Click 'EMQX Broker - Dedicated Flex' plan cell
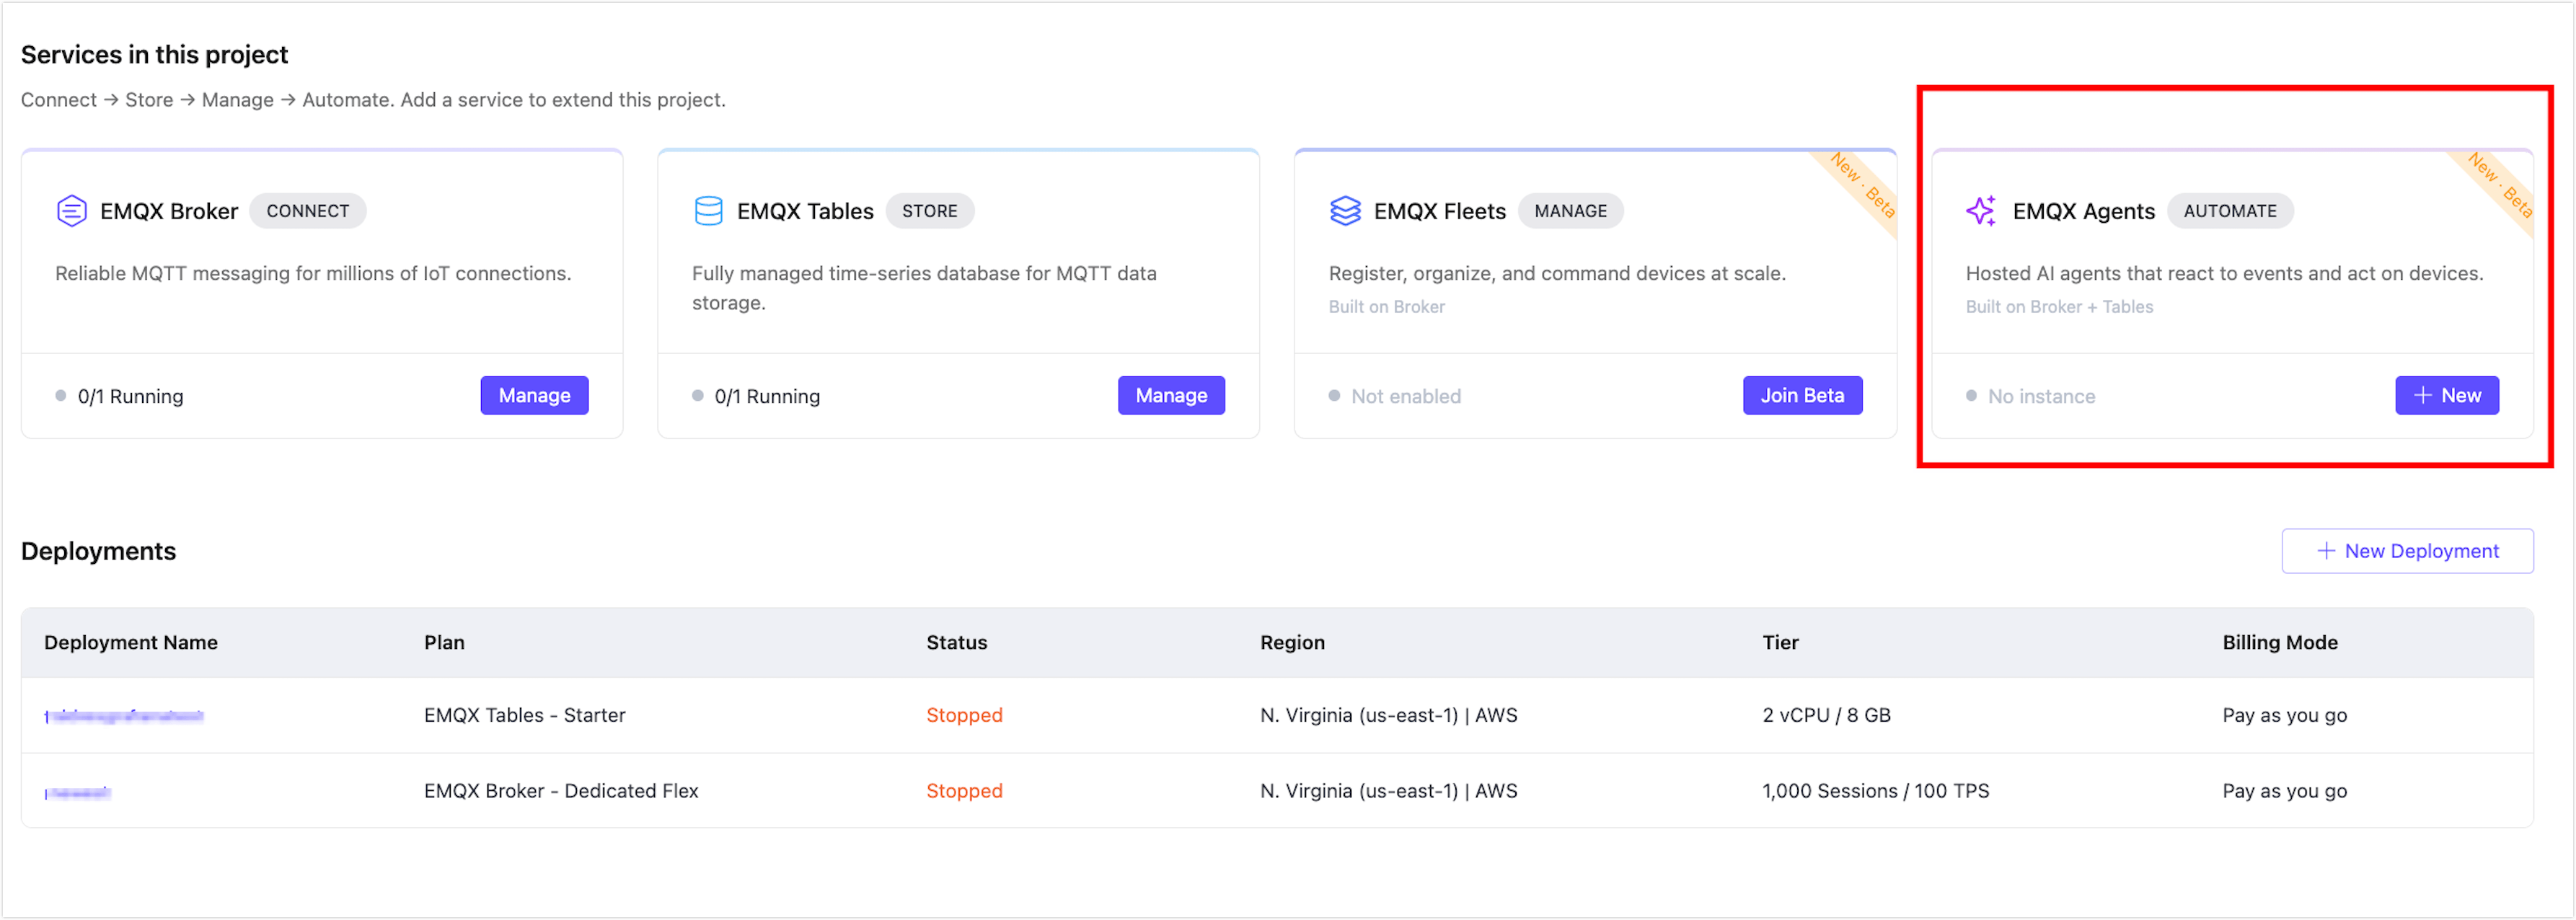 [x=561, y=791]
